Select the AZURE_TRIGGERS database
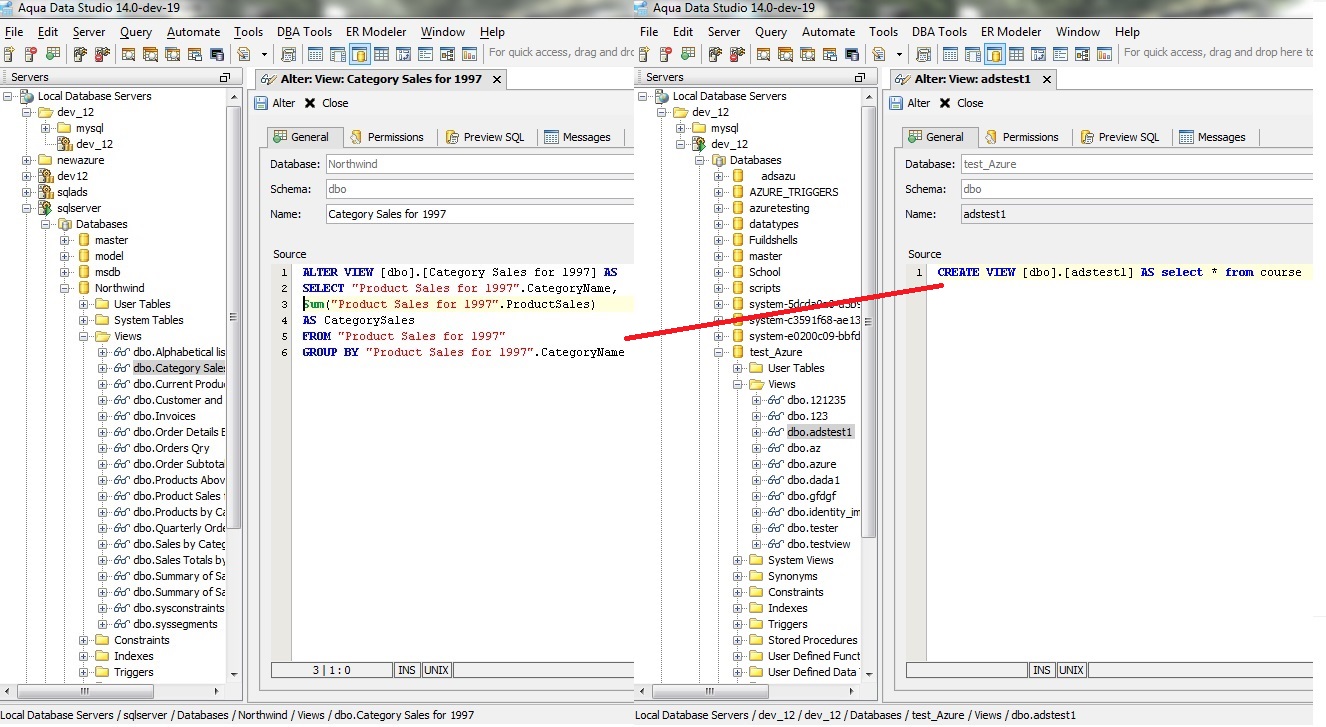 click(x=793, y=192)
